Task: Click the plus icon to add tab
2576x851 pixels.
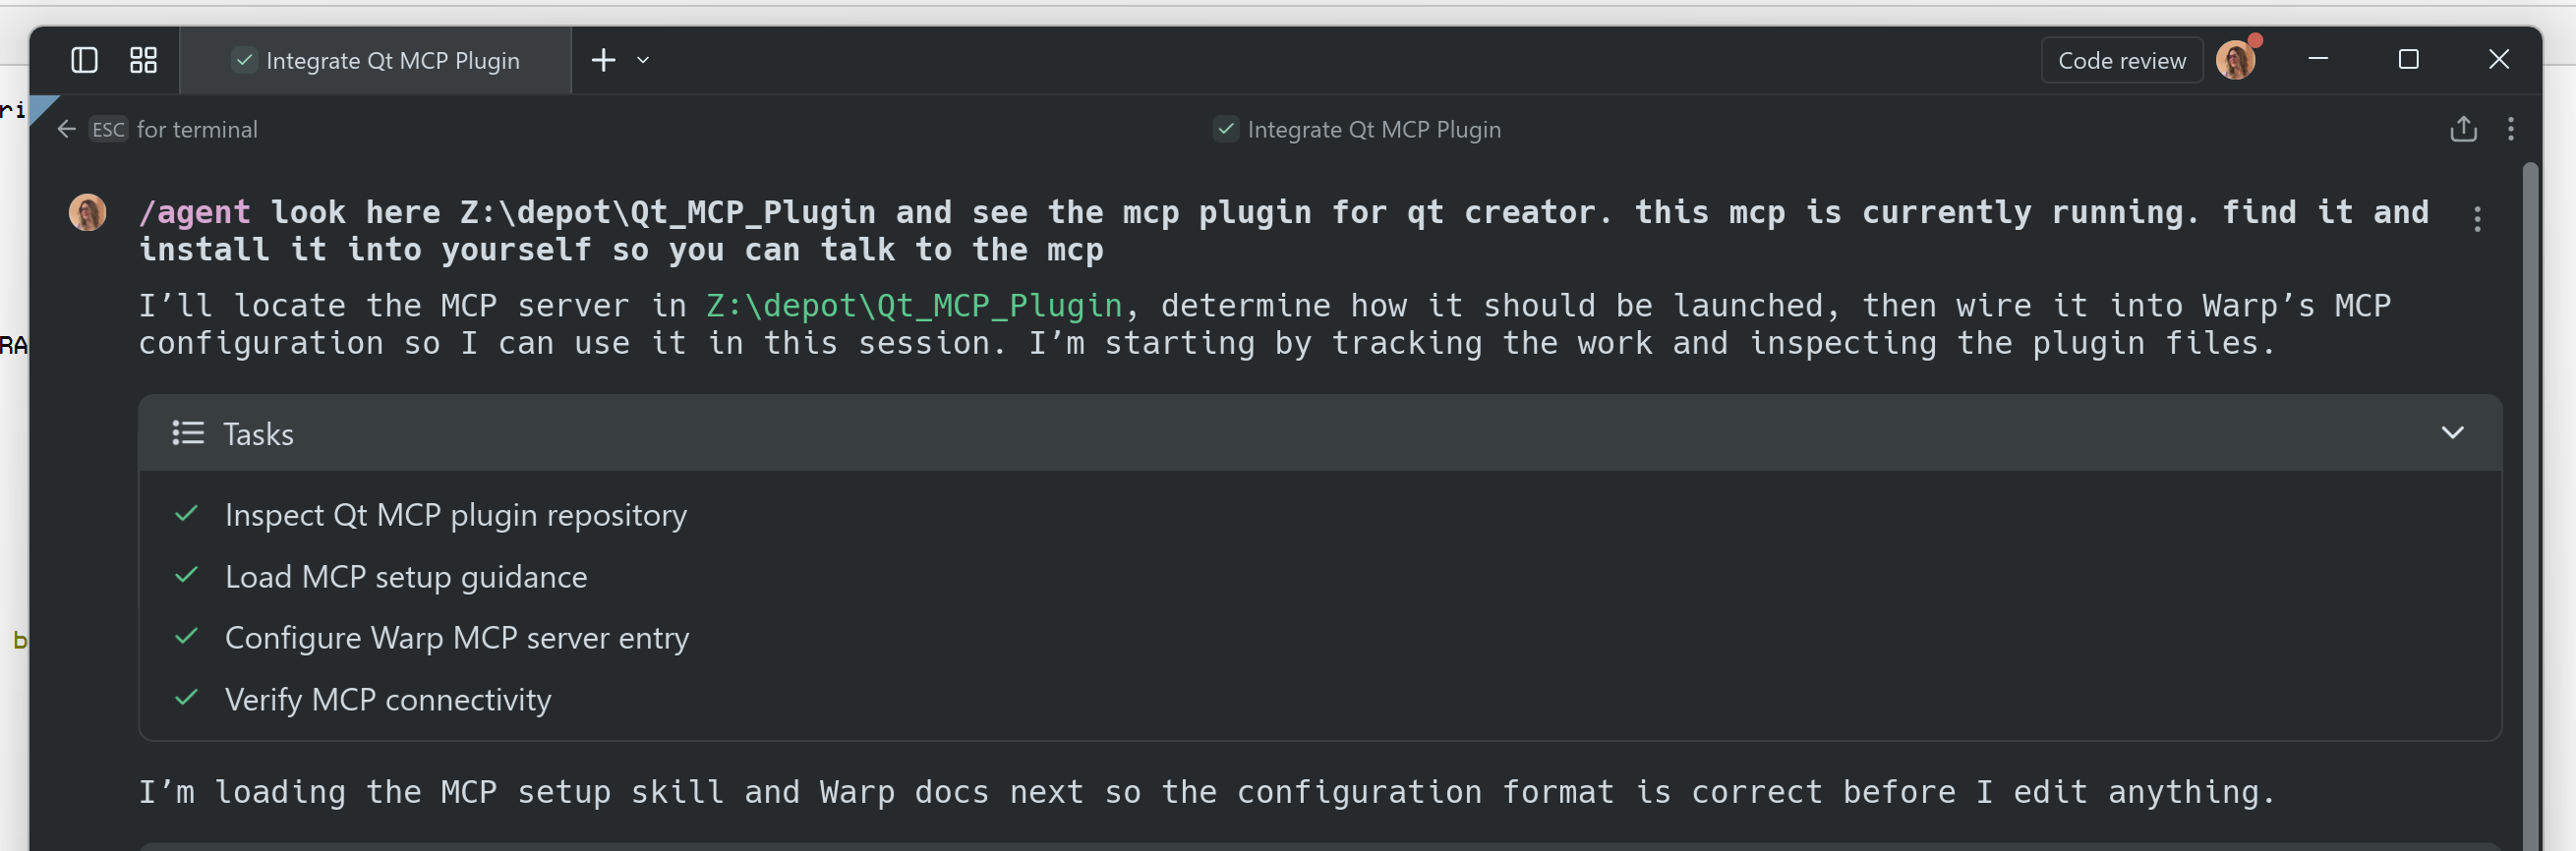Action: click(x=603, y=61)
